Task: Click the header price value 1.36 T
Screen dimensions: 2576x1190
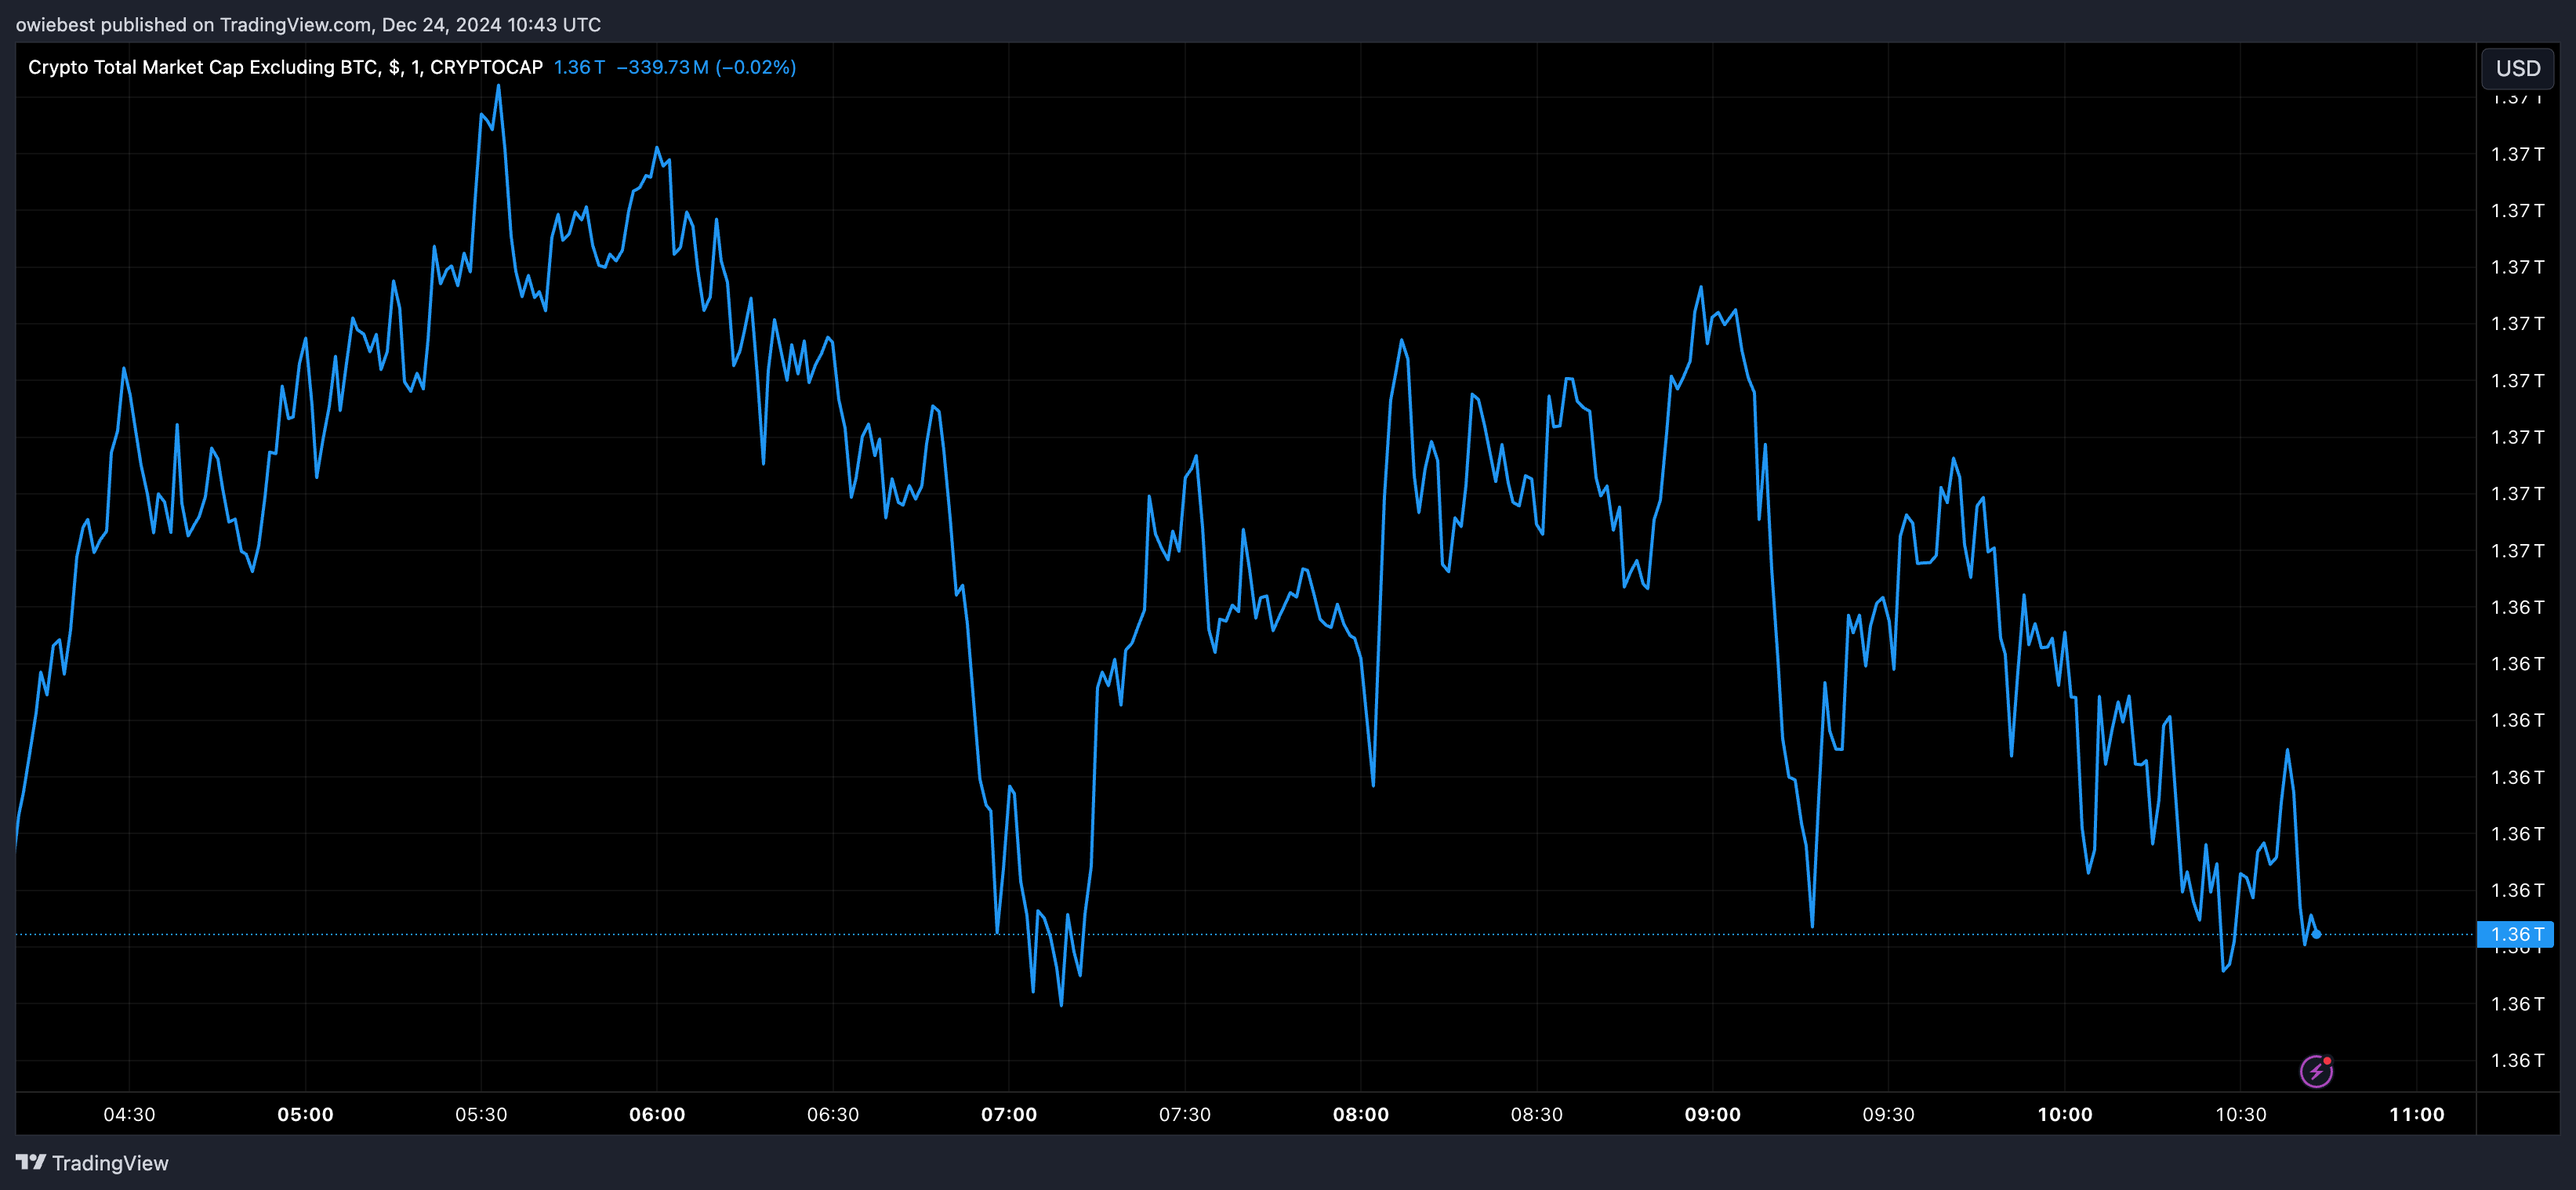Action: (579, 67)
